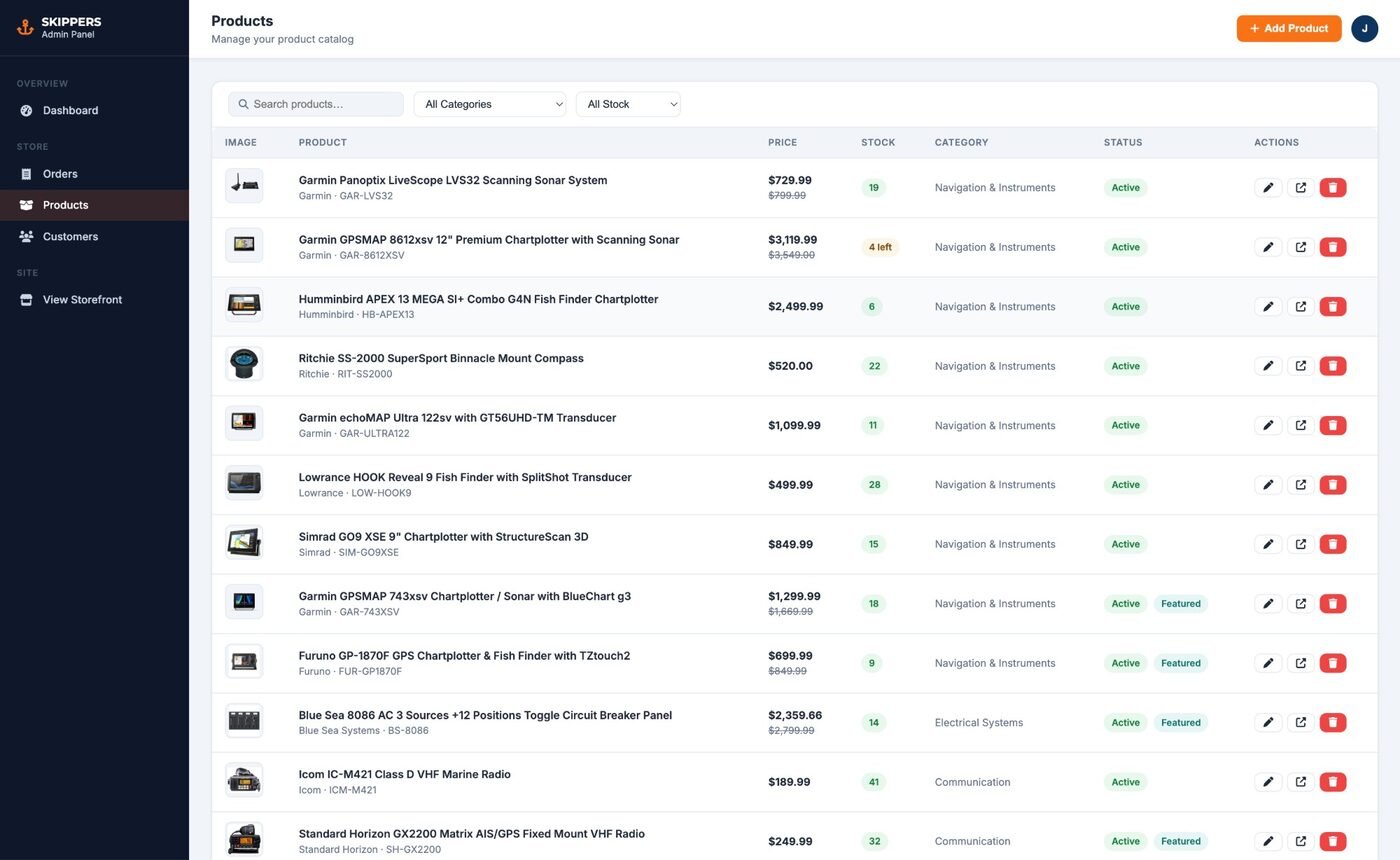Open the All Categories filter dropdown
The image size is (1400, 860).
tap(490, 104)
